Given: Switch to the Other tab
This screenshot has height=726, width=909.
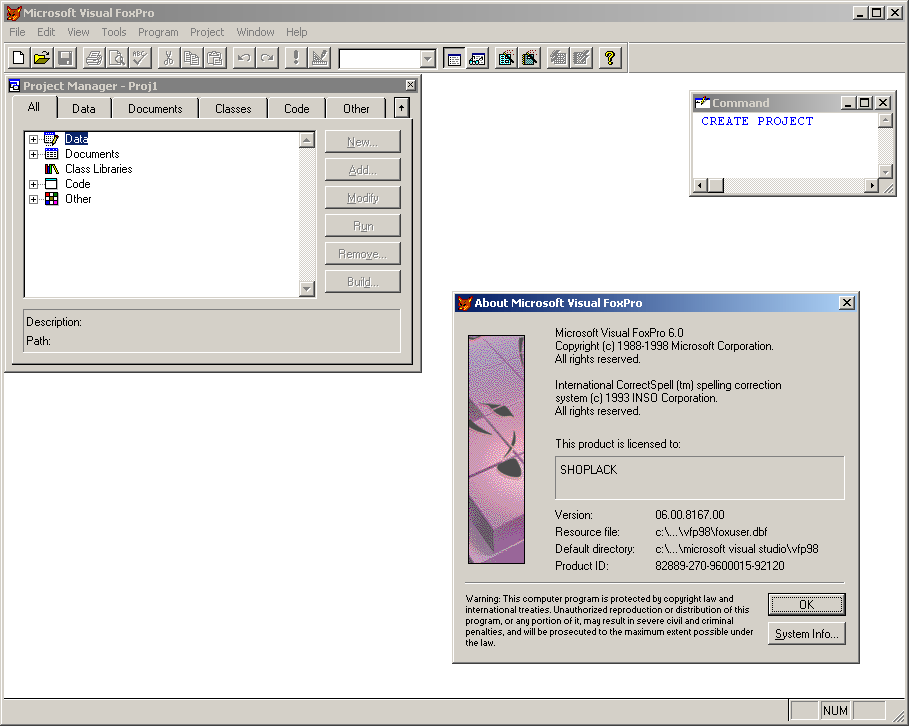Looking at the screenshot, I should (356, 108).
